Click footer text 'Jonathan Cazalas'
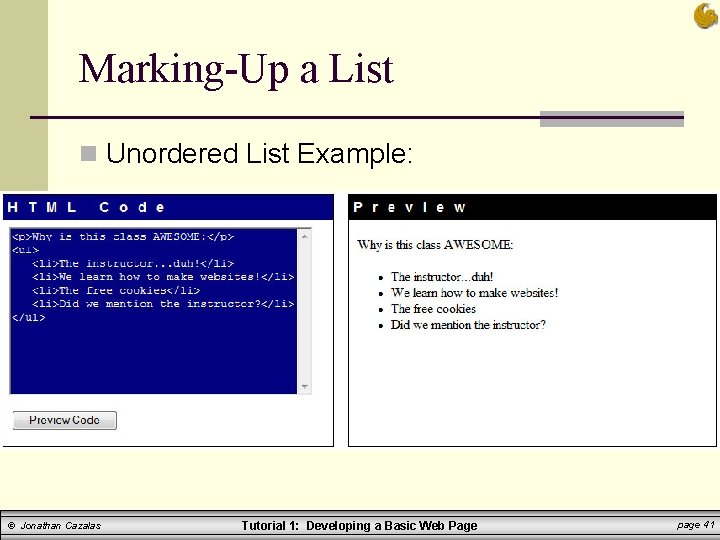 coord(61,526)
